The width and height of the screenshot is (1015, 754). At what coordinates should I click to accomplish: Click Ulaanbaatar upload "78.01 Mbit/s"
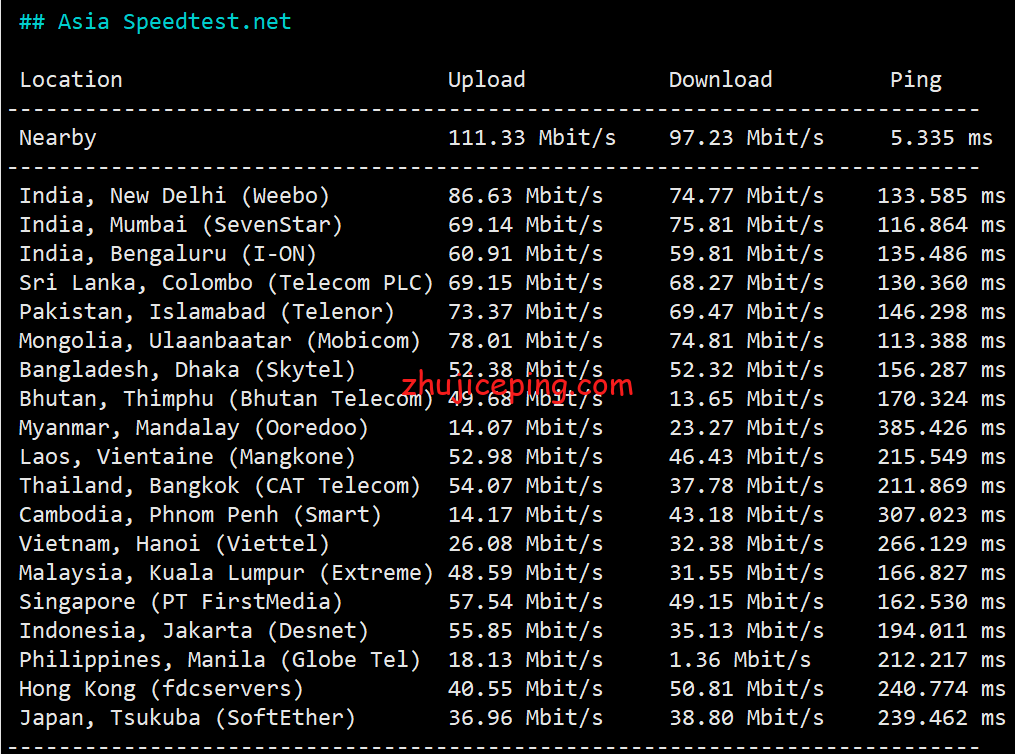click(526, 341)
